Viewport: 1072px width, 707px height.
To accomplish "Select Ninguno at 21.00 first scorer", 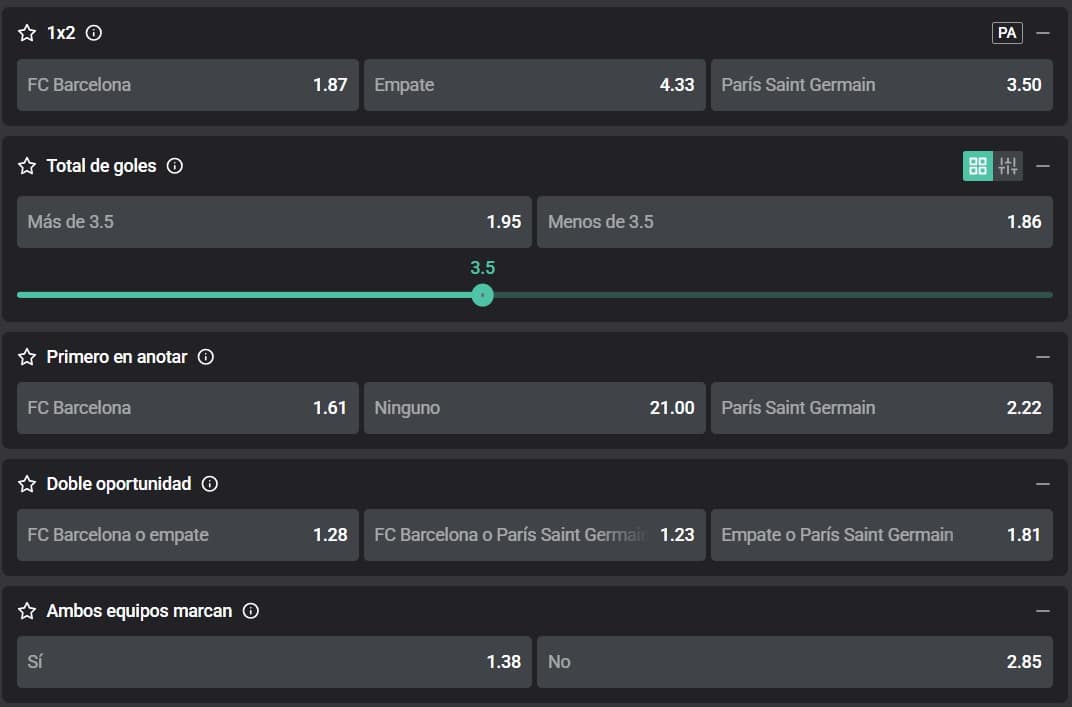I will [x=534, y=408].
